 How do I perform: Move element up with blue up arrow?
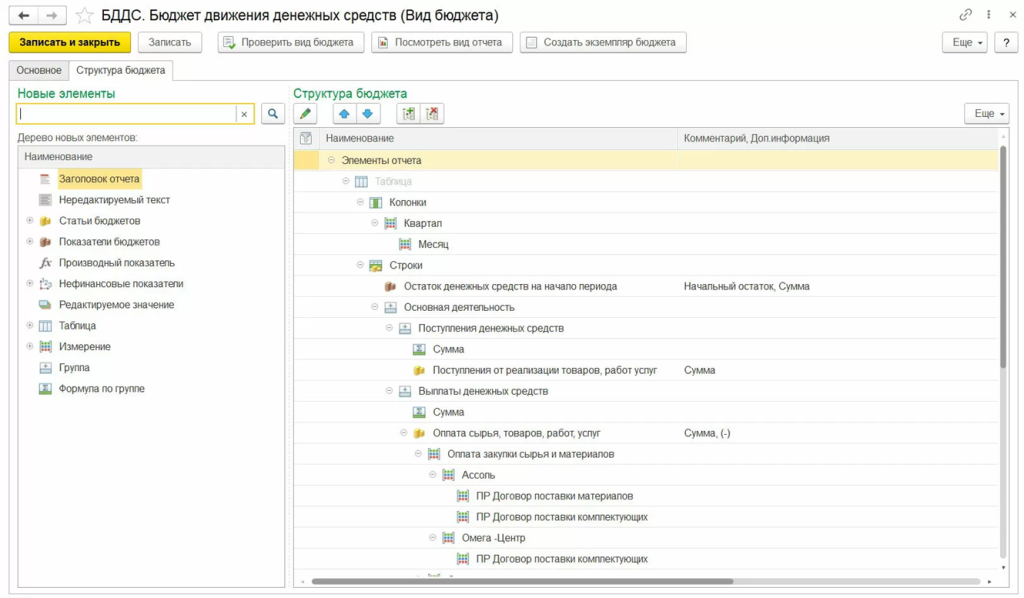point(345,114)
